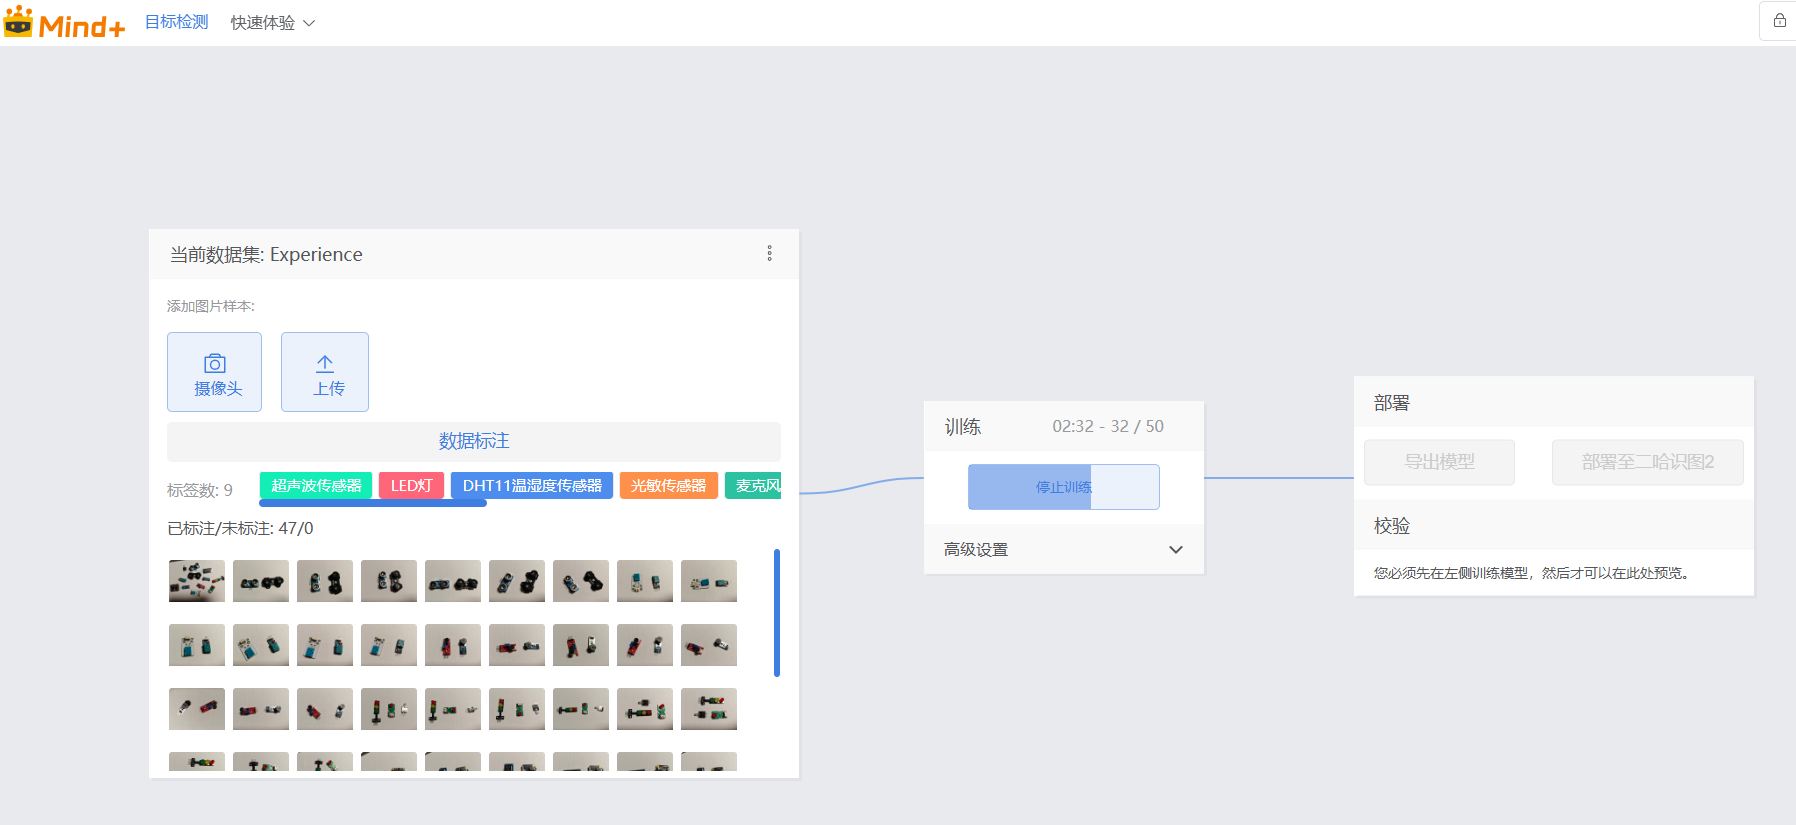The height and width of the screenshot is (825, 1796).
Task: Select the 目标检测 menu item
Action: [176, 22]
